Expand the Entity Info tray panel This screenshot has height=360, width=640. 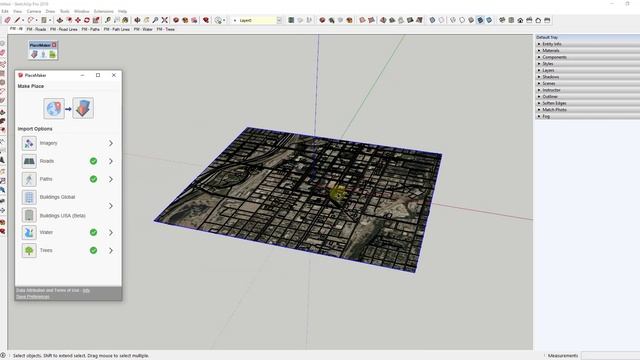pos(588,44)
